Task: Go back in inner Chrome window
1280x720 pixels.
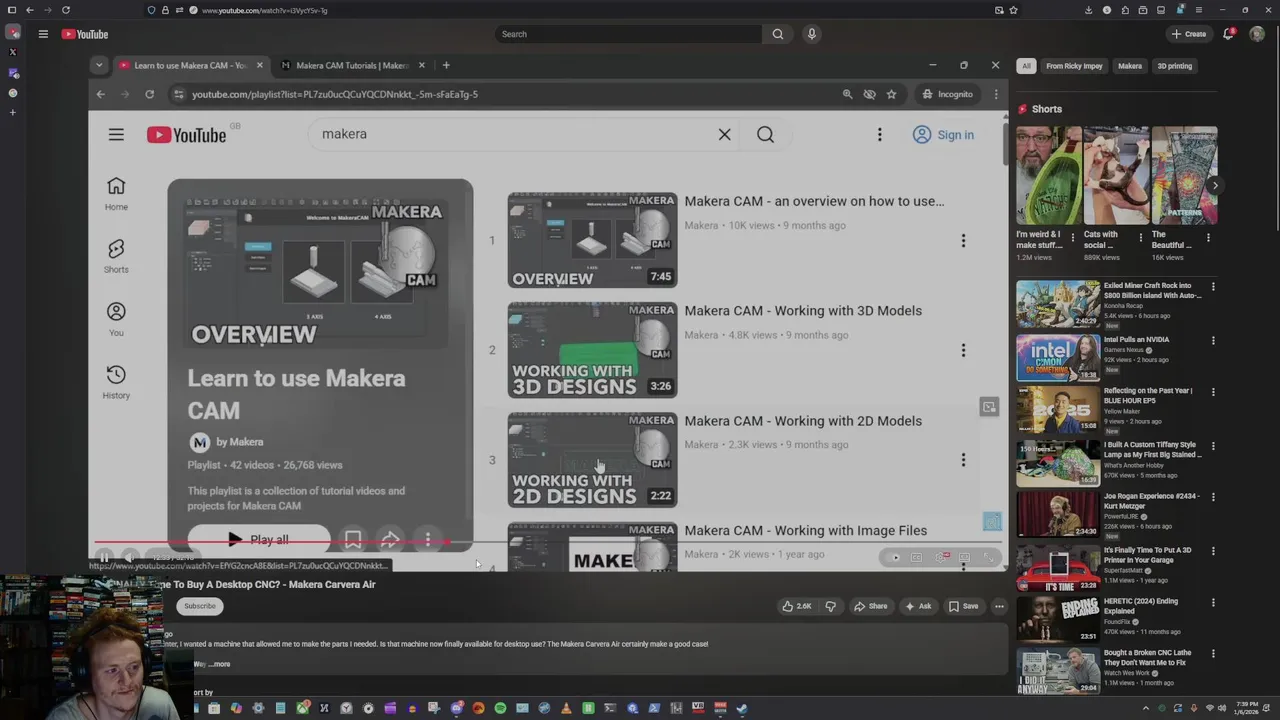Action: tap(100, 94)
